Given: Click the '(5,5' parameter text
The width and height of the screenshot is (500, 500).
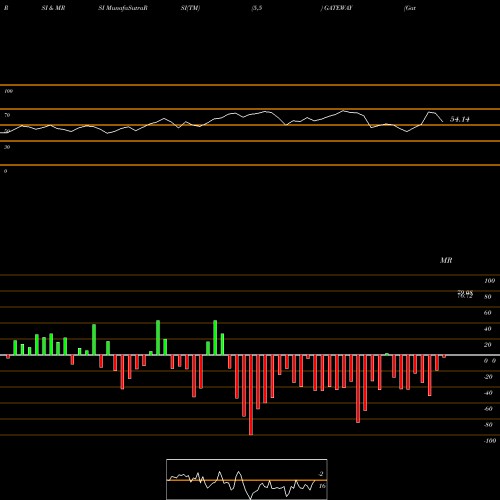Looking at the screenshot, I should 257,8.
